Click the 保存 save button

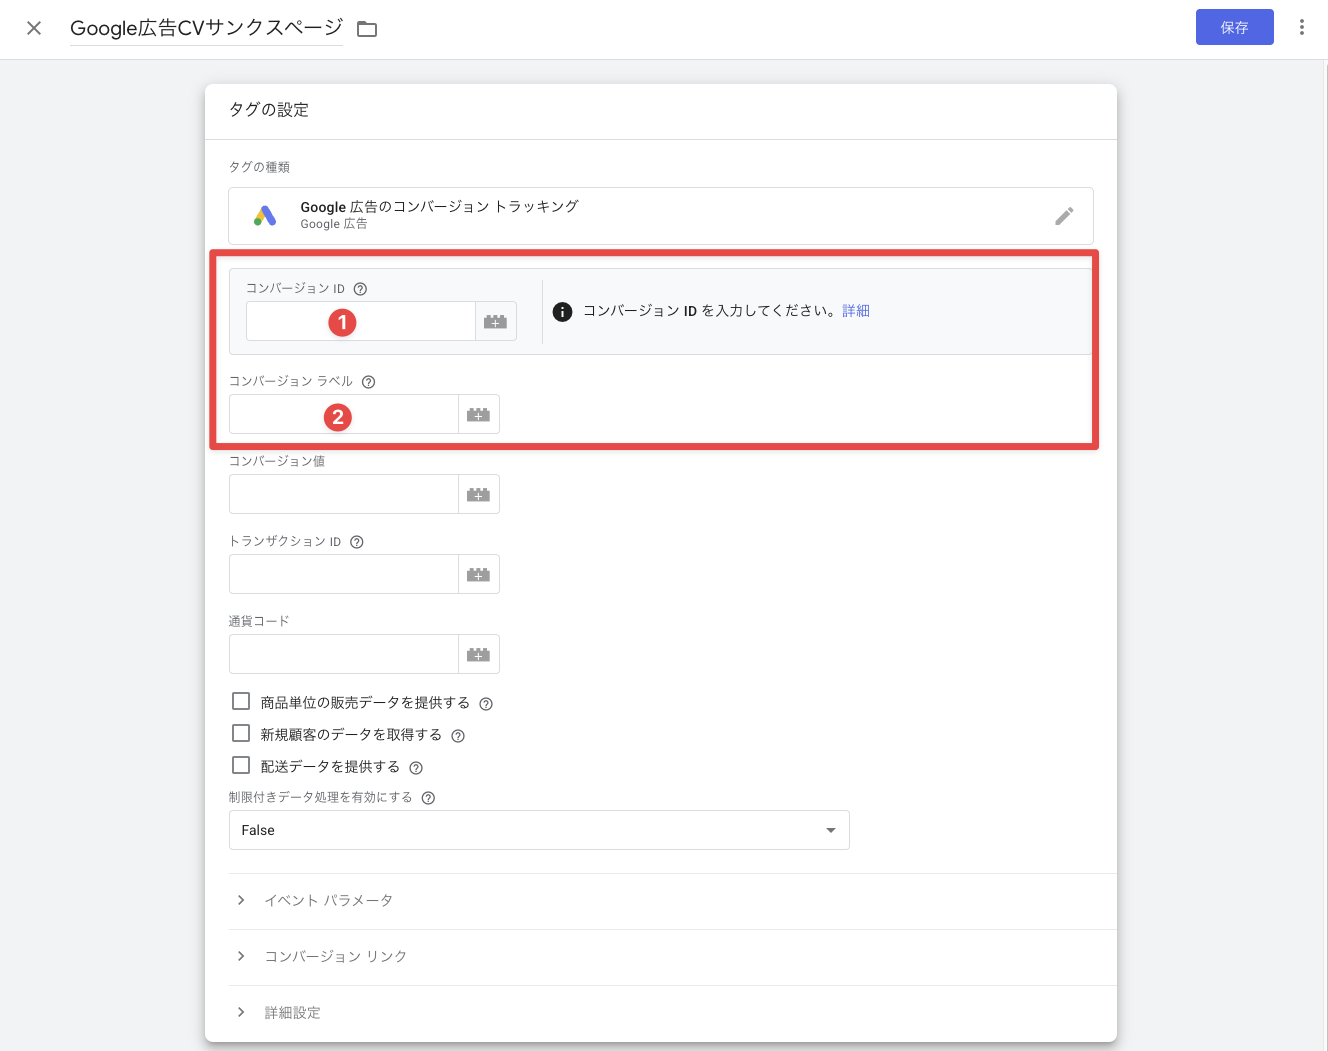click(1234, 27)
